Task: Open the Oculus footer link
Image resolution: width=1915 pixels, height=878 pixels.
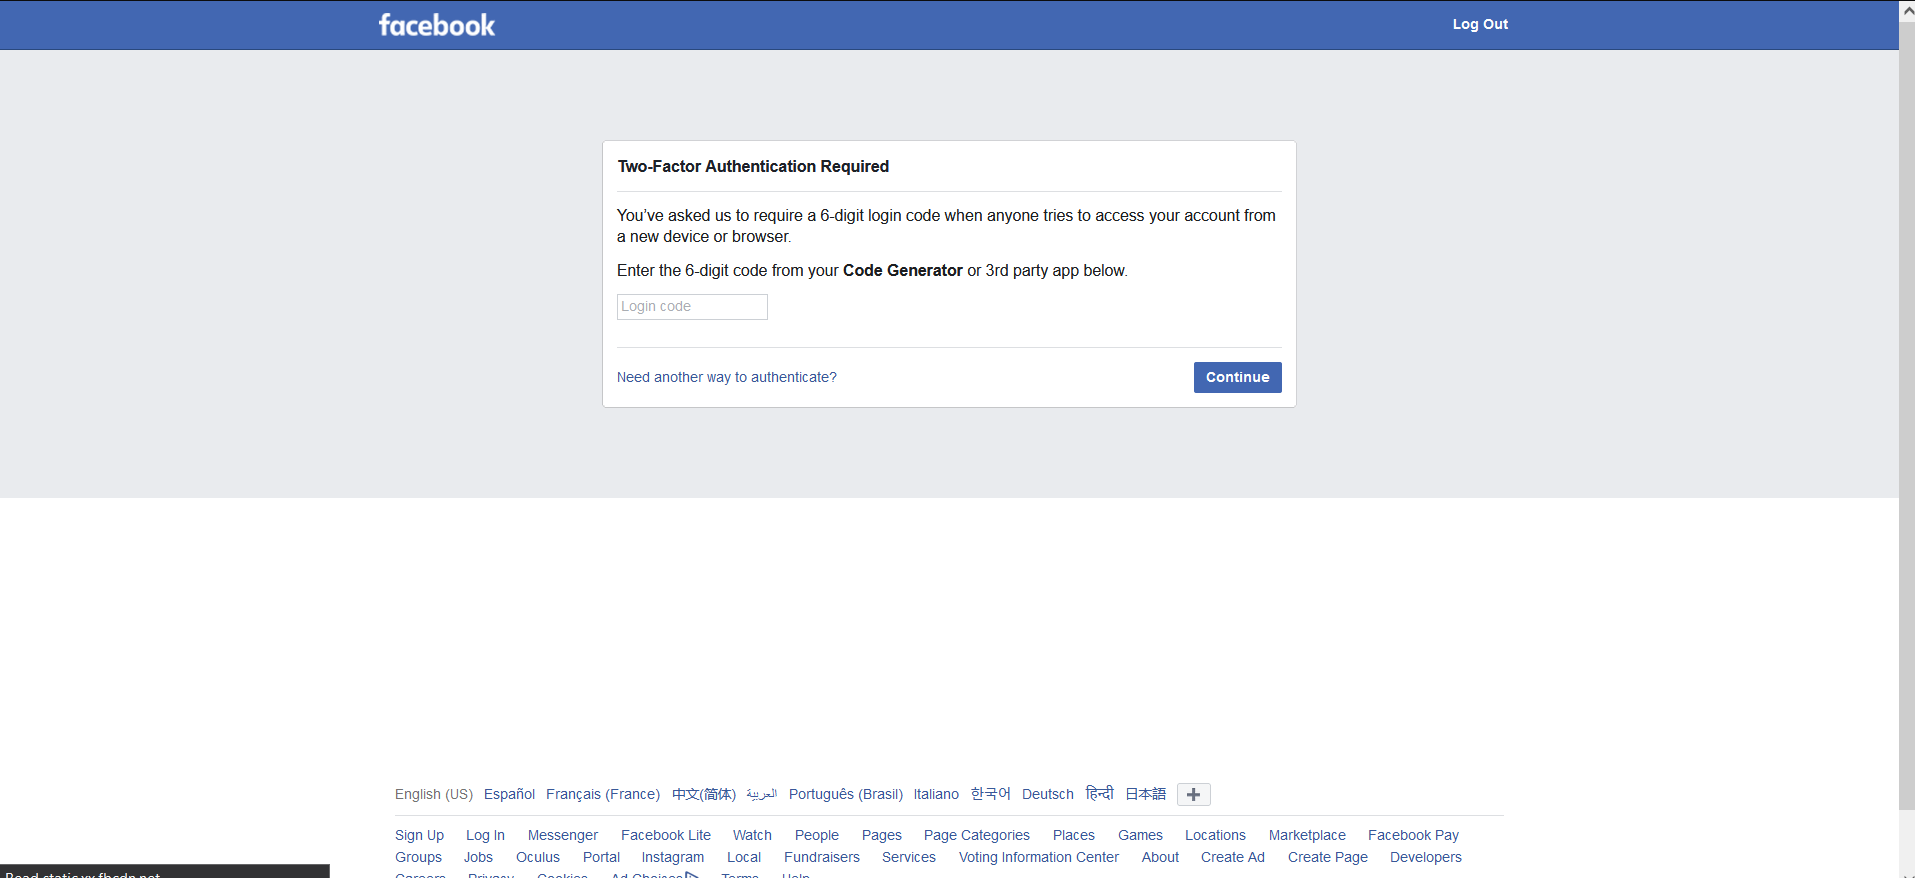Action: pyautogui.click(x=538, y=857)
